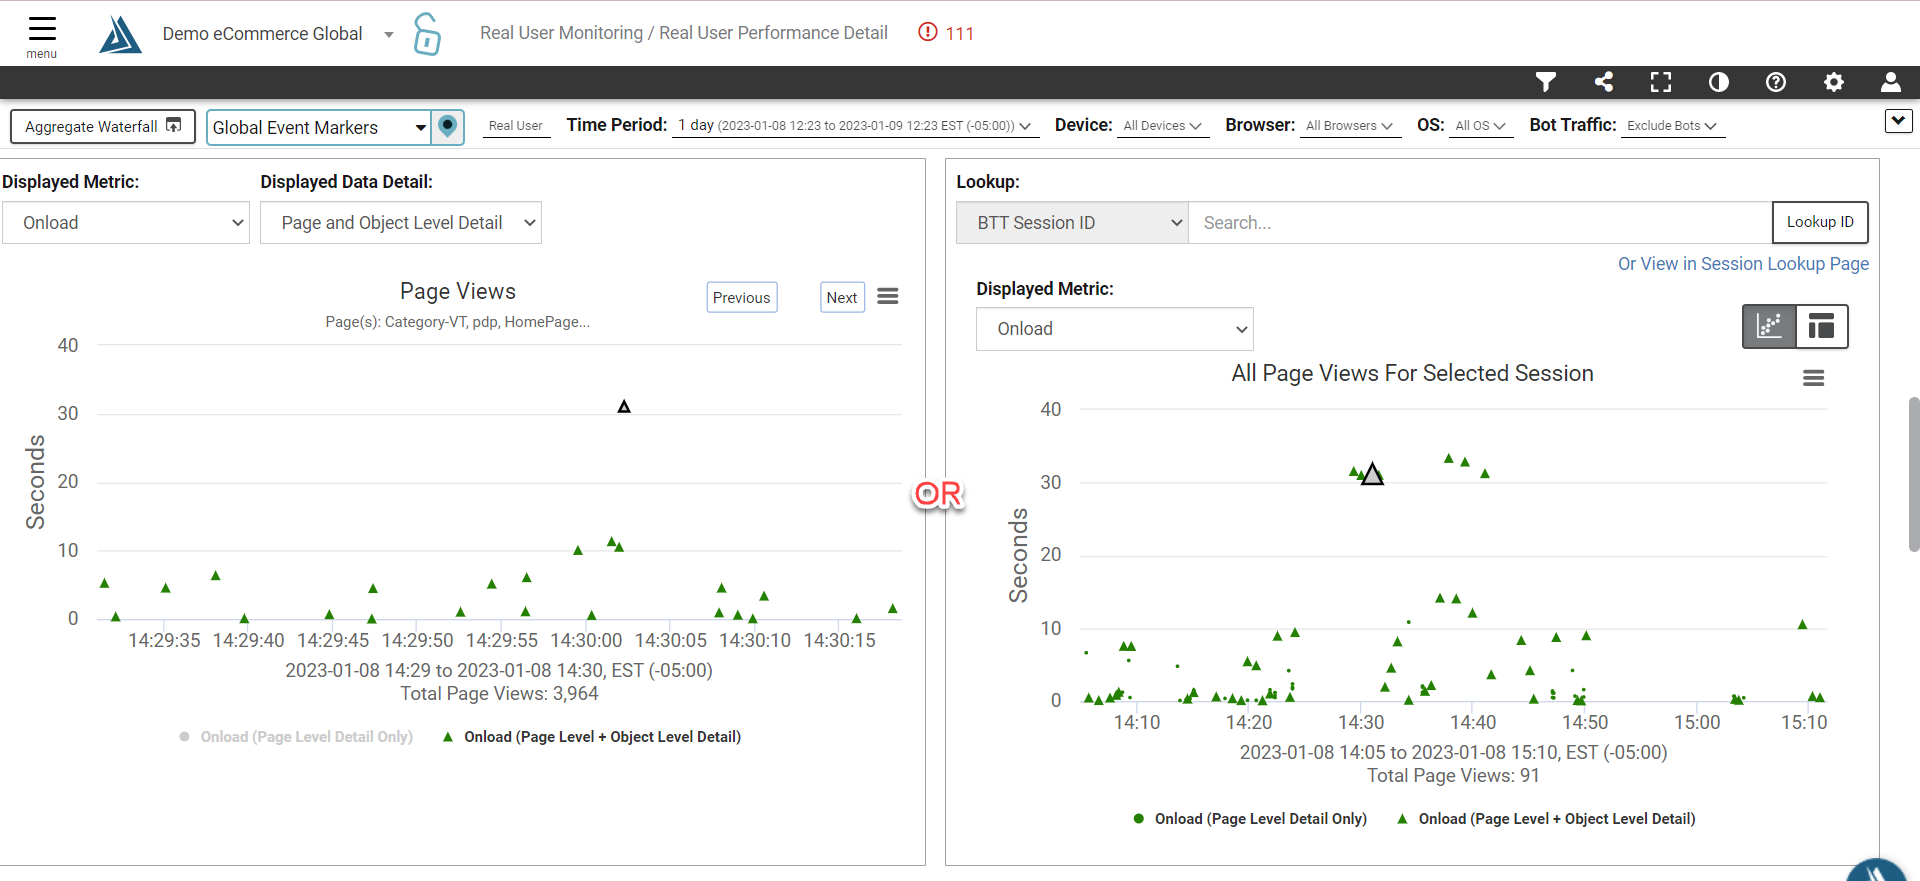Open Page Views chart hamburger menu
Viewport: 1920px width, 881px height.
point(888,296)
